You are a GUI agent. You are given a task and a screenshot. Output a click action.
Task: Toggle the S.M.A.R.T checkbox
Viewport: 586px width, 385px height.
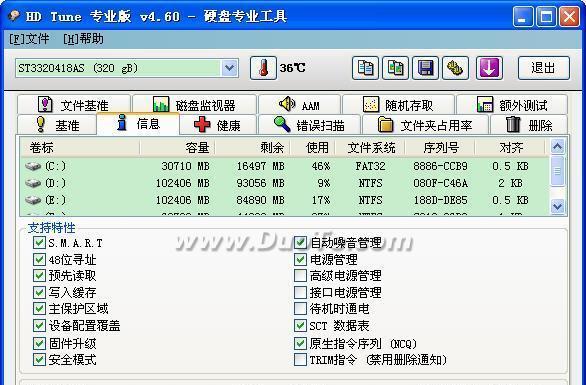[39, 243]
